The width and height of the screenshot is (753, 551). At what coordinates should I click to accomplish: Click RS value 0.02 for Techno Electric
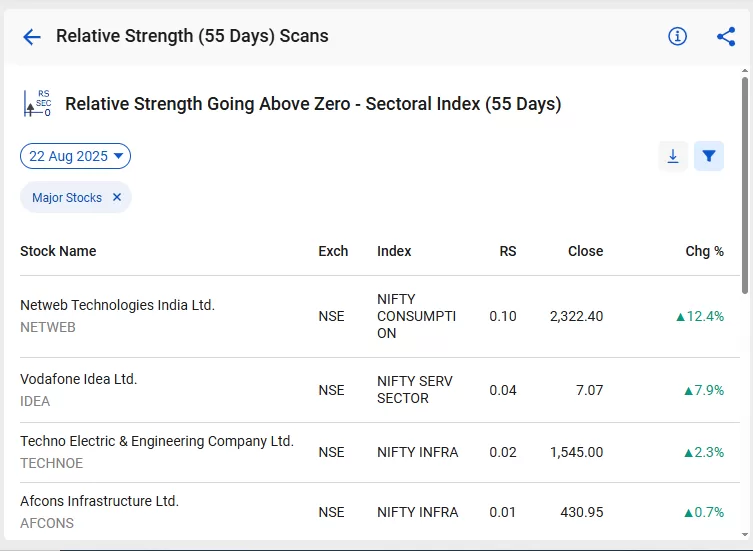coord(503,452)
